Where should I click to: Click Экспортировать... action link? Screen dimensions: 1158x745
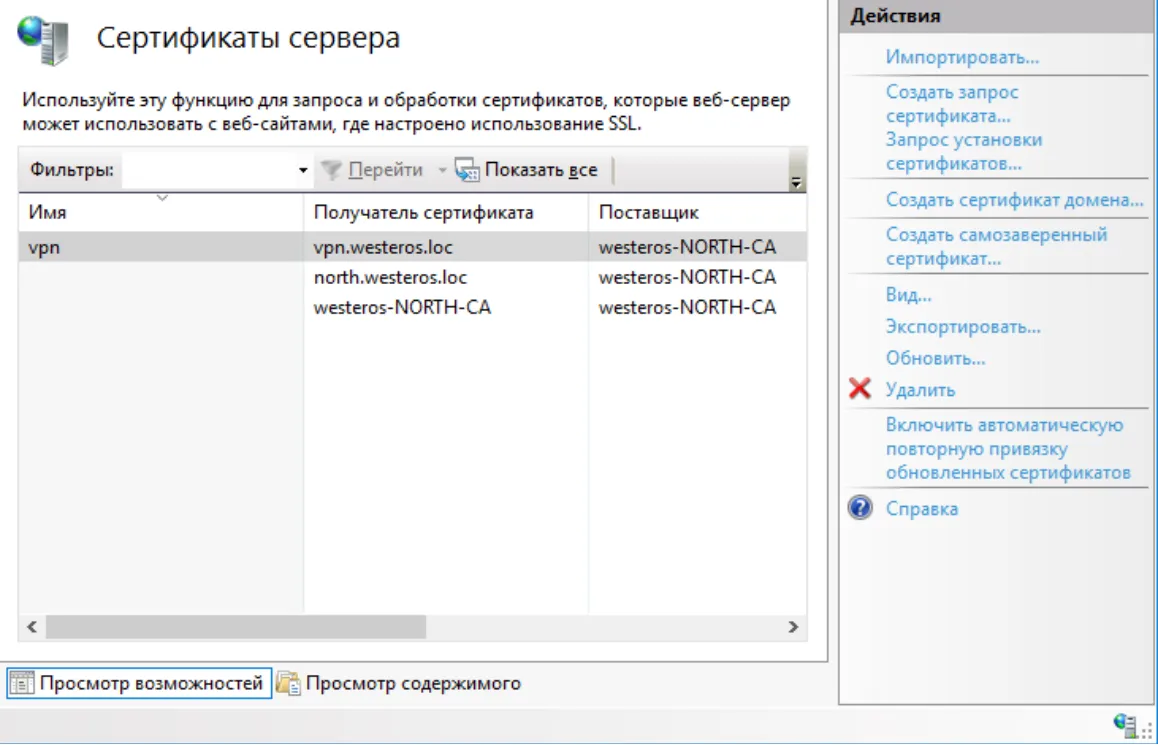pos(963,326)
